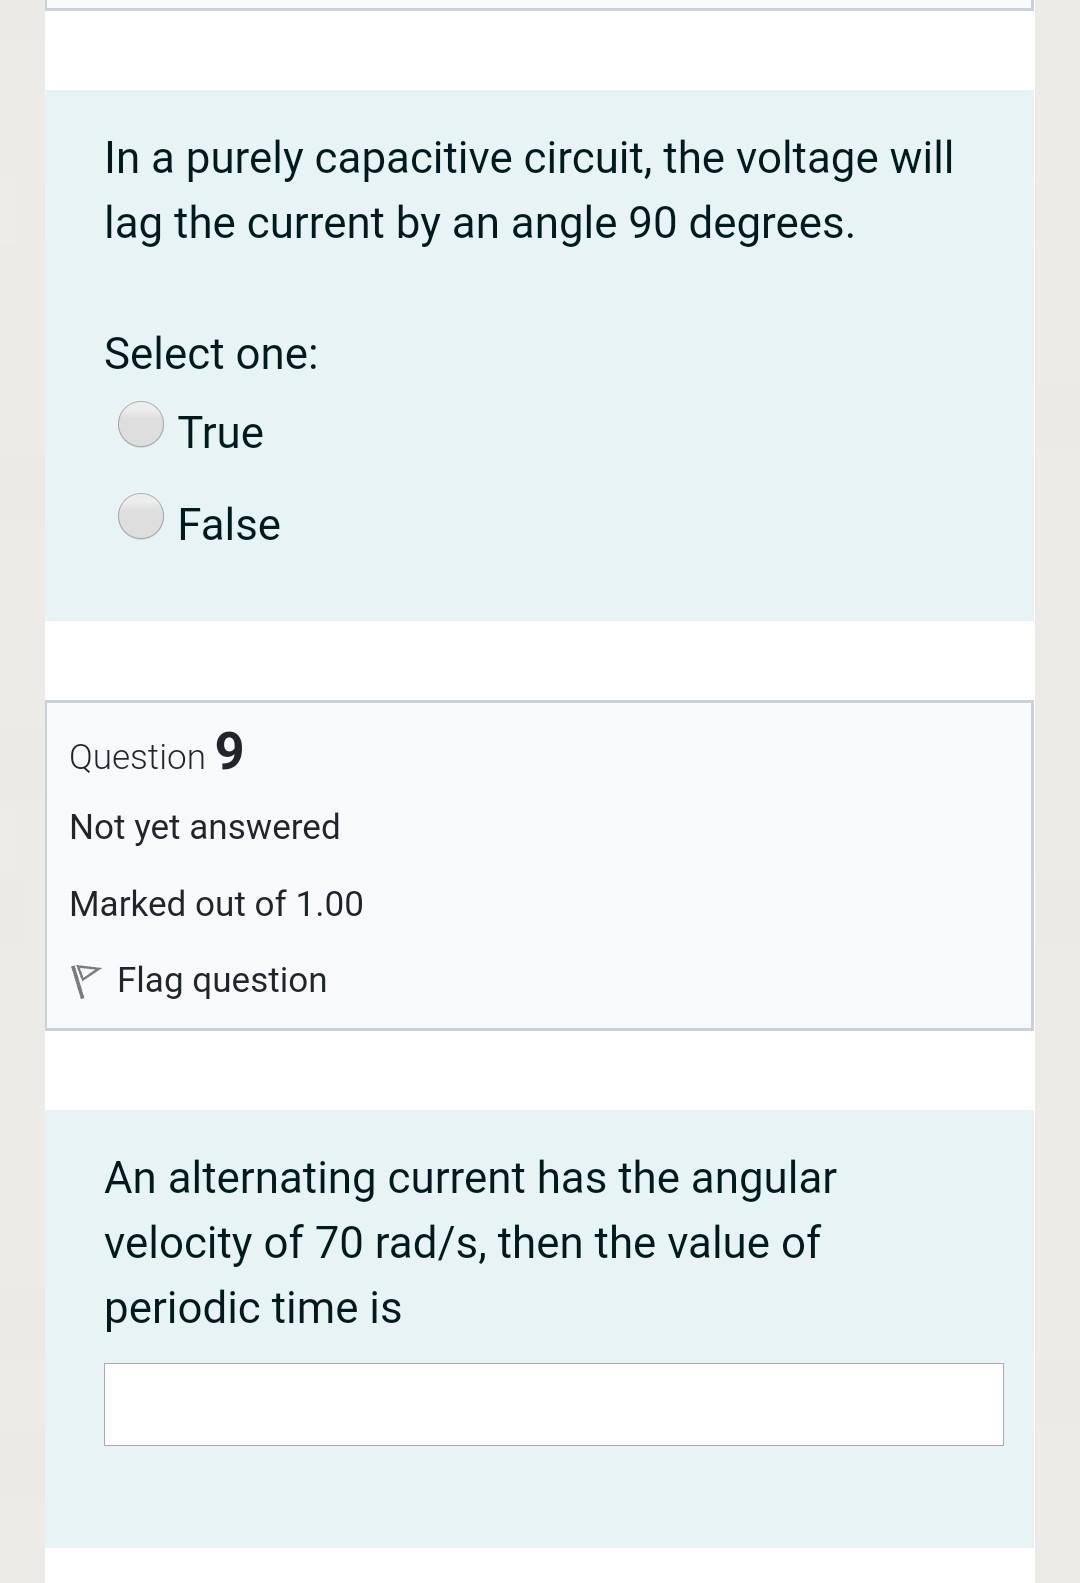Viewport: 1080px width, 1583px height.
Task: Select the False radio button
Action: [x=141, y=516]
